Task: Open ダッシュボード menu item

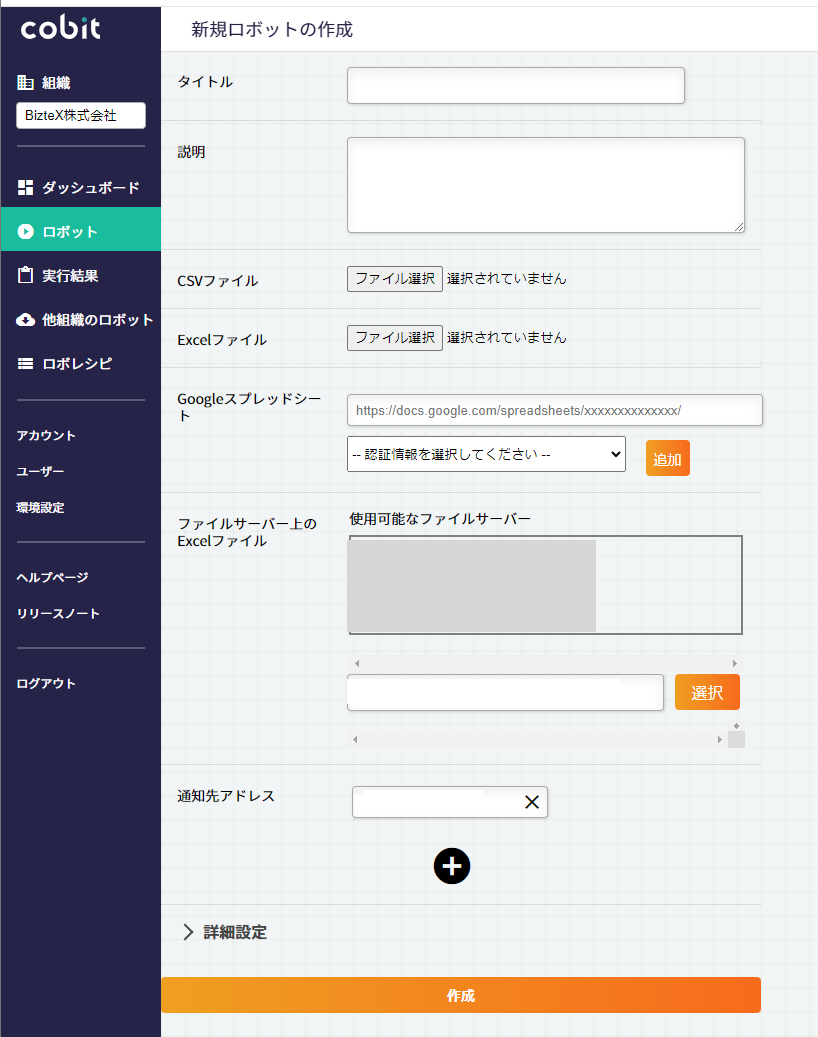Action: 81,188
